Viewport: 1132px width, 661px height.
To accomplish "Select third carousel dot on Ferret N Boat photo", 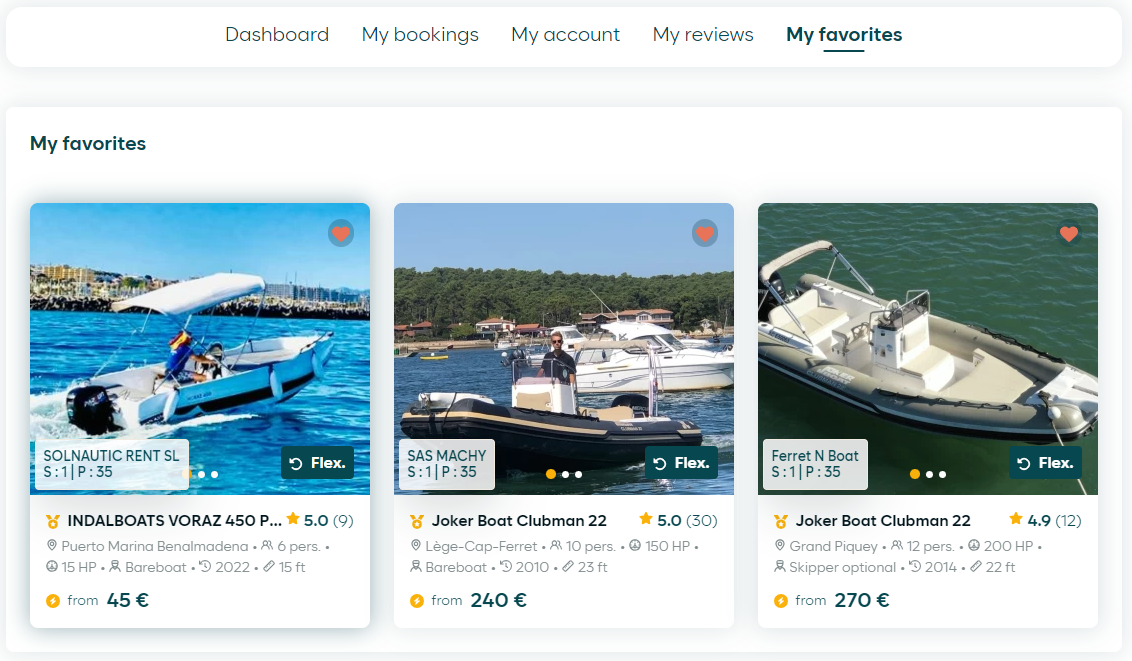I will coord(942,475).
